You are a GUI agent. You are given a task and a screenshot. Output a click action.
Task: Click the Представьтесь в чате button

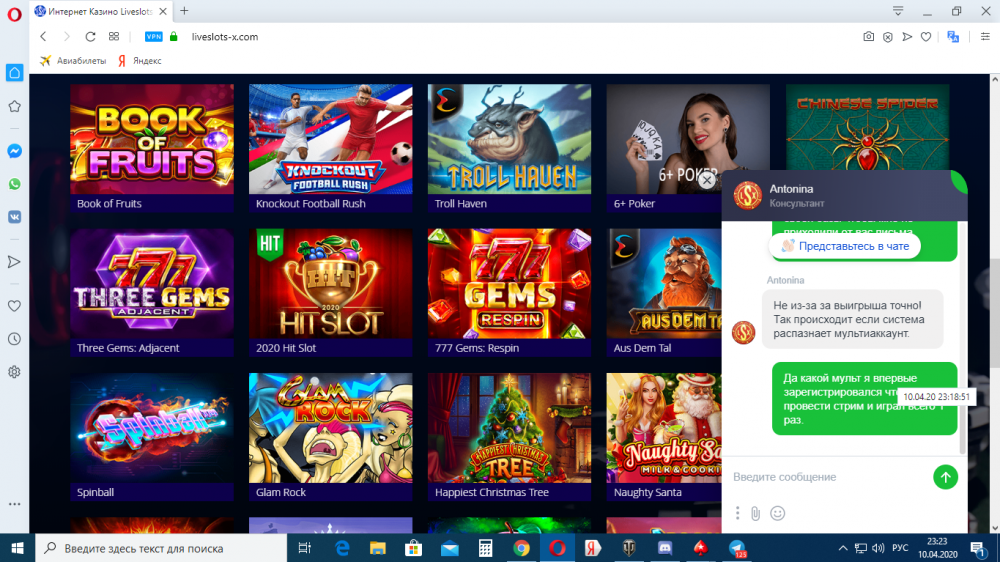coord(845,246)
